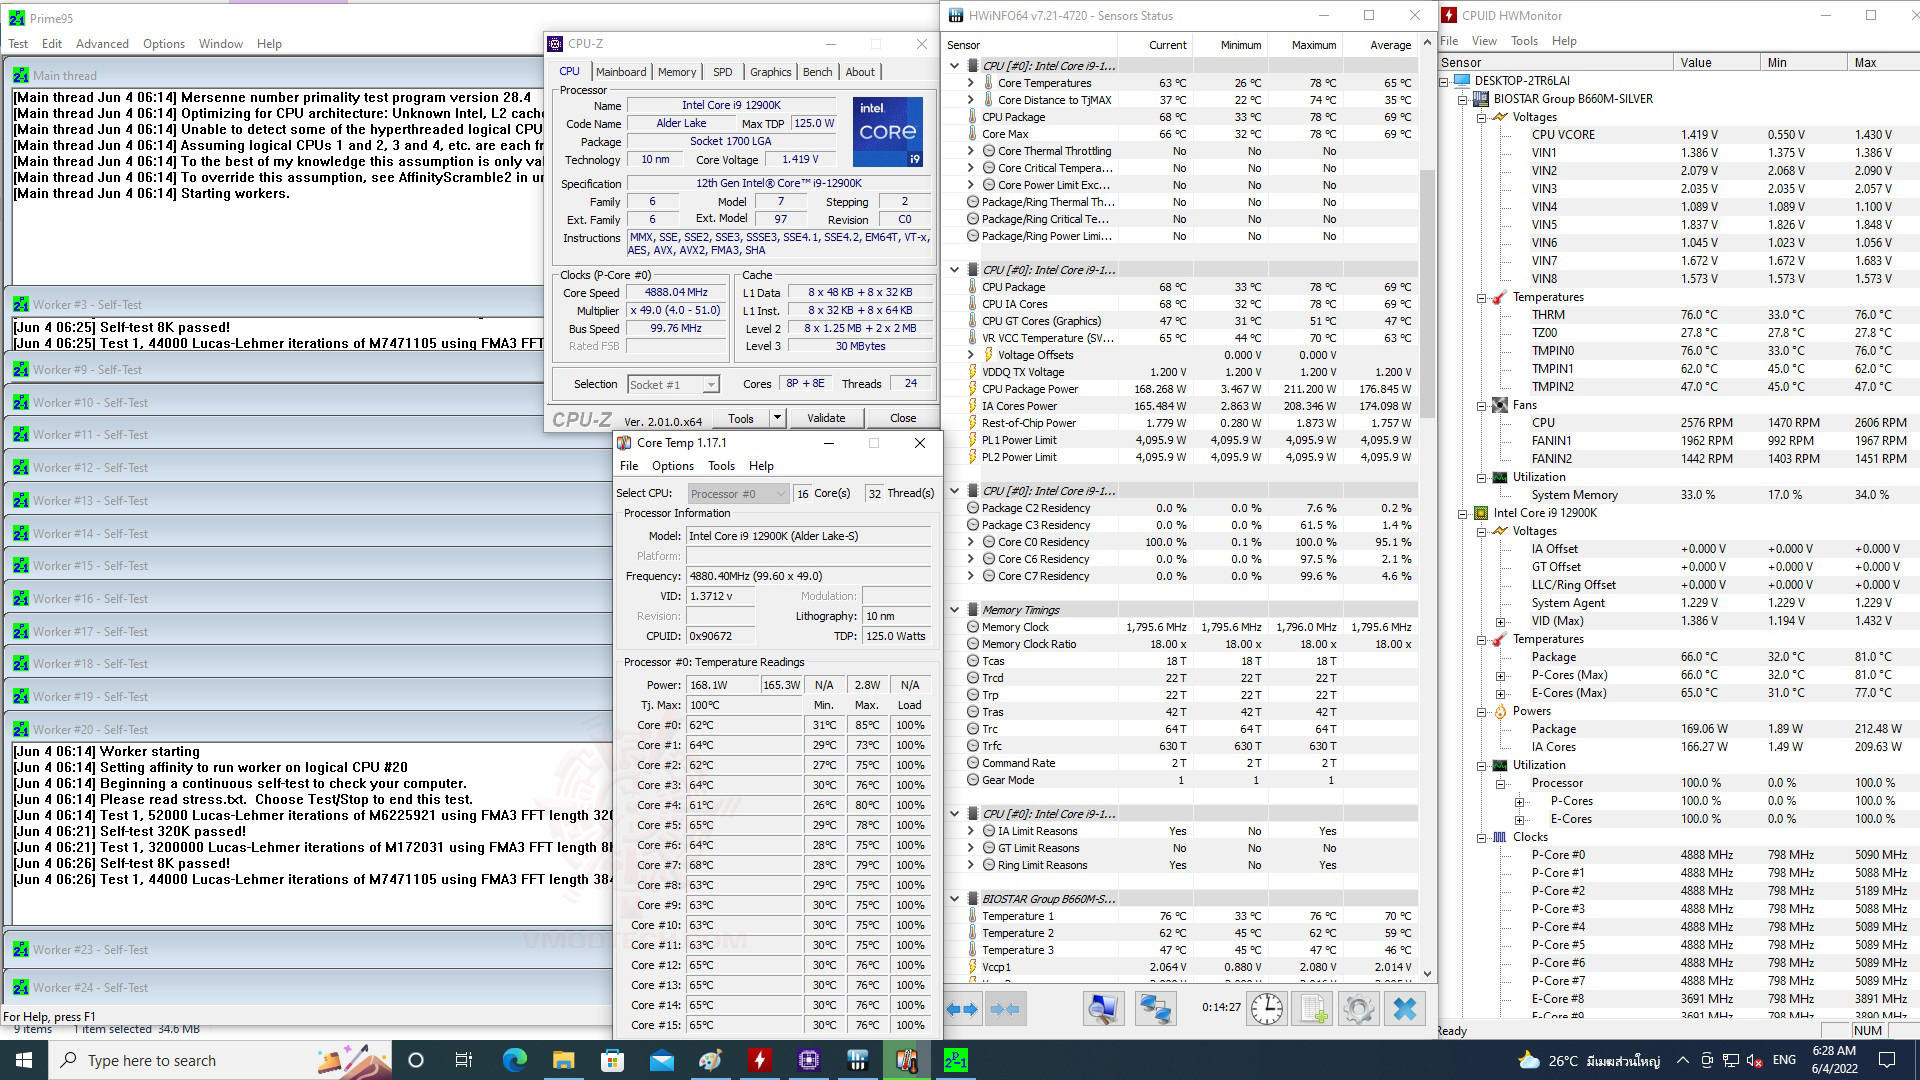Click HWiNFO blue X close-sensors icon
Image resolution: width=1920 pixels, height=1080 pixels.
1405,1009
